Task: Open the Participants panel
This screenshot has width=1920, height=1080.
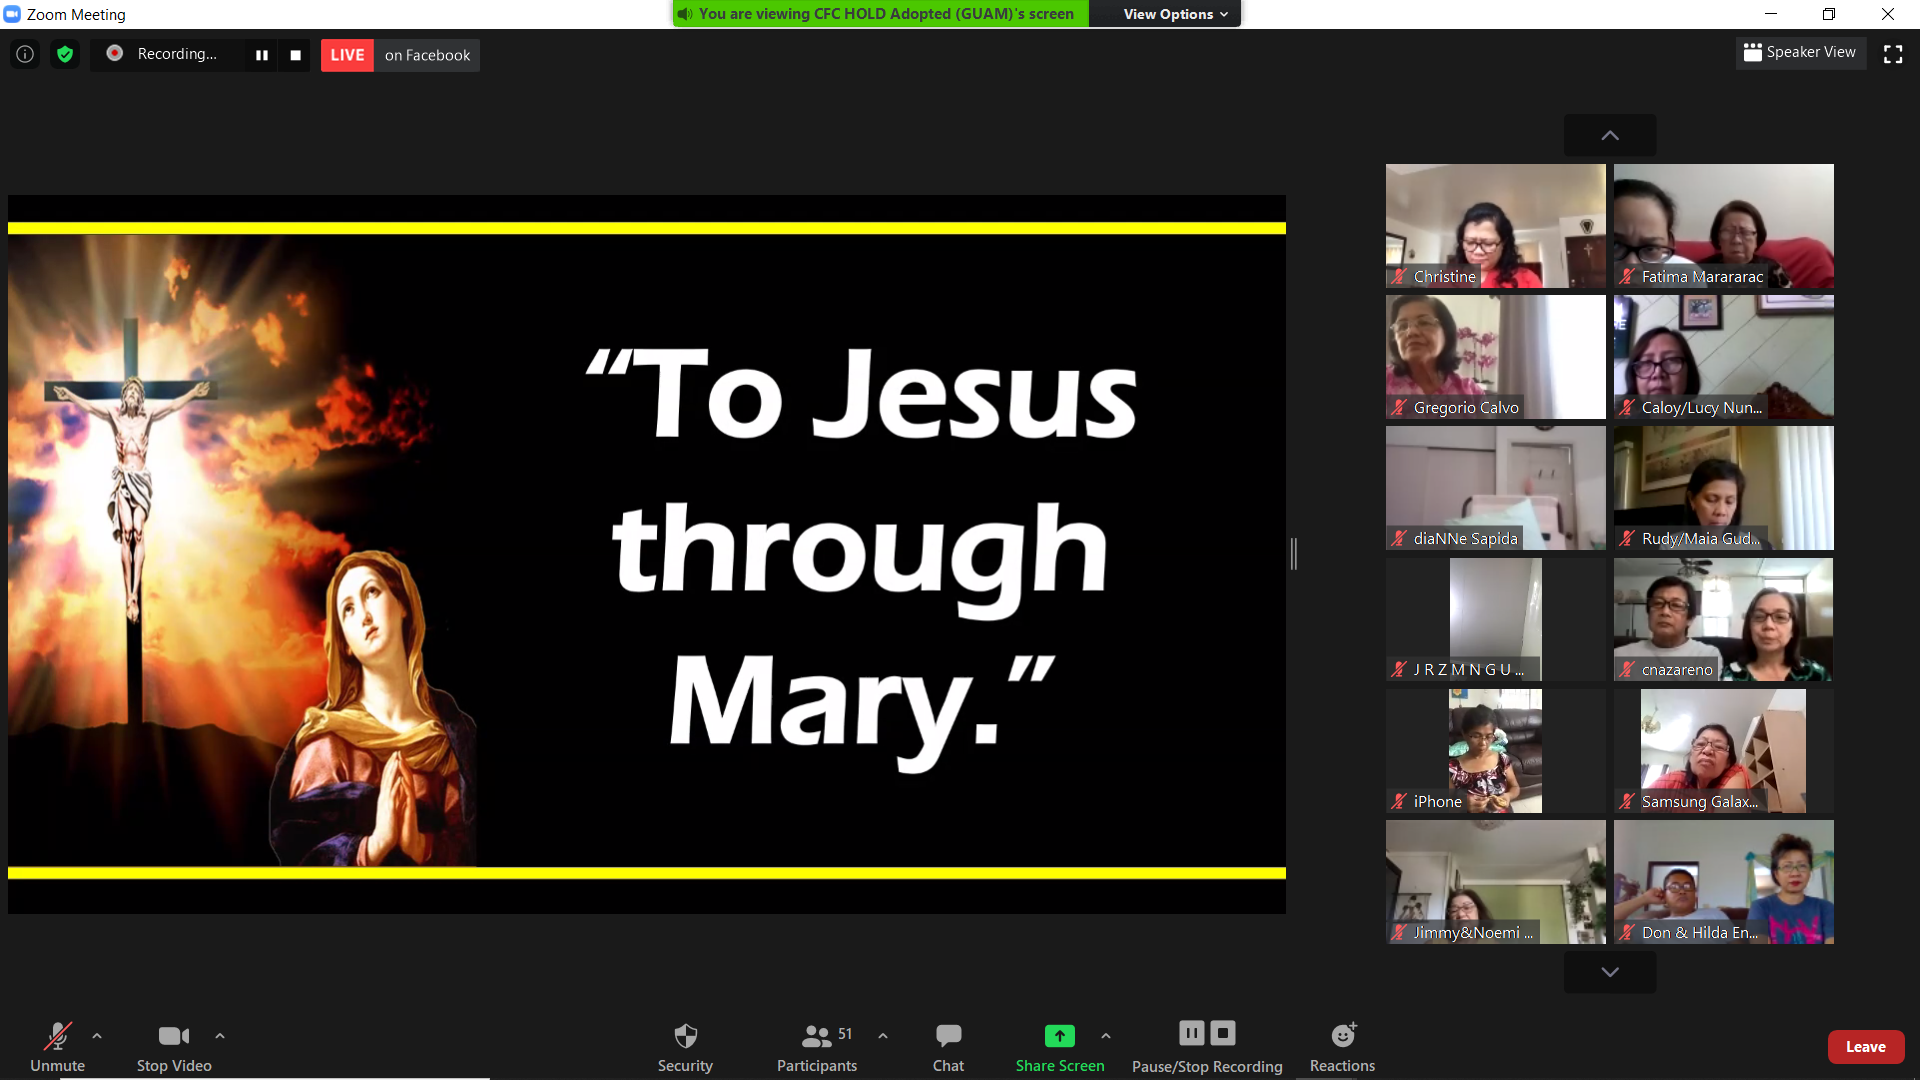Action: point(817,1046)
